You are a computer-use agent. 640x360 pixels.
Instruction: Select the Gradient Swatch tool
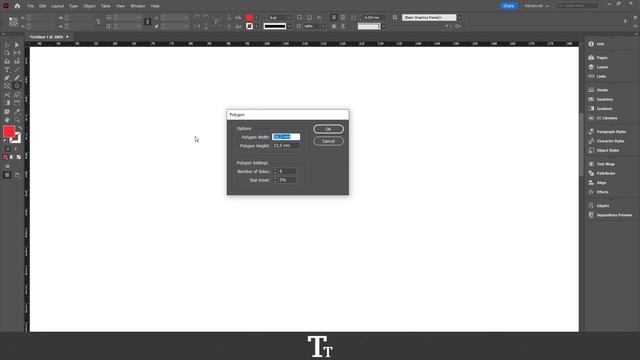coord(7,103)
